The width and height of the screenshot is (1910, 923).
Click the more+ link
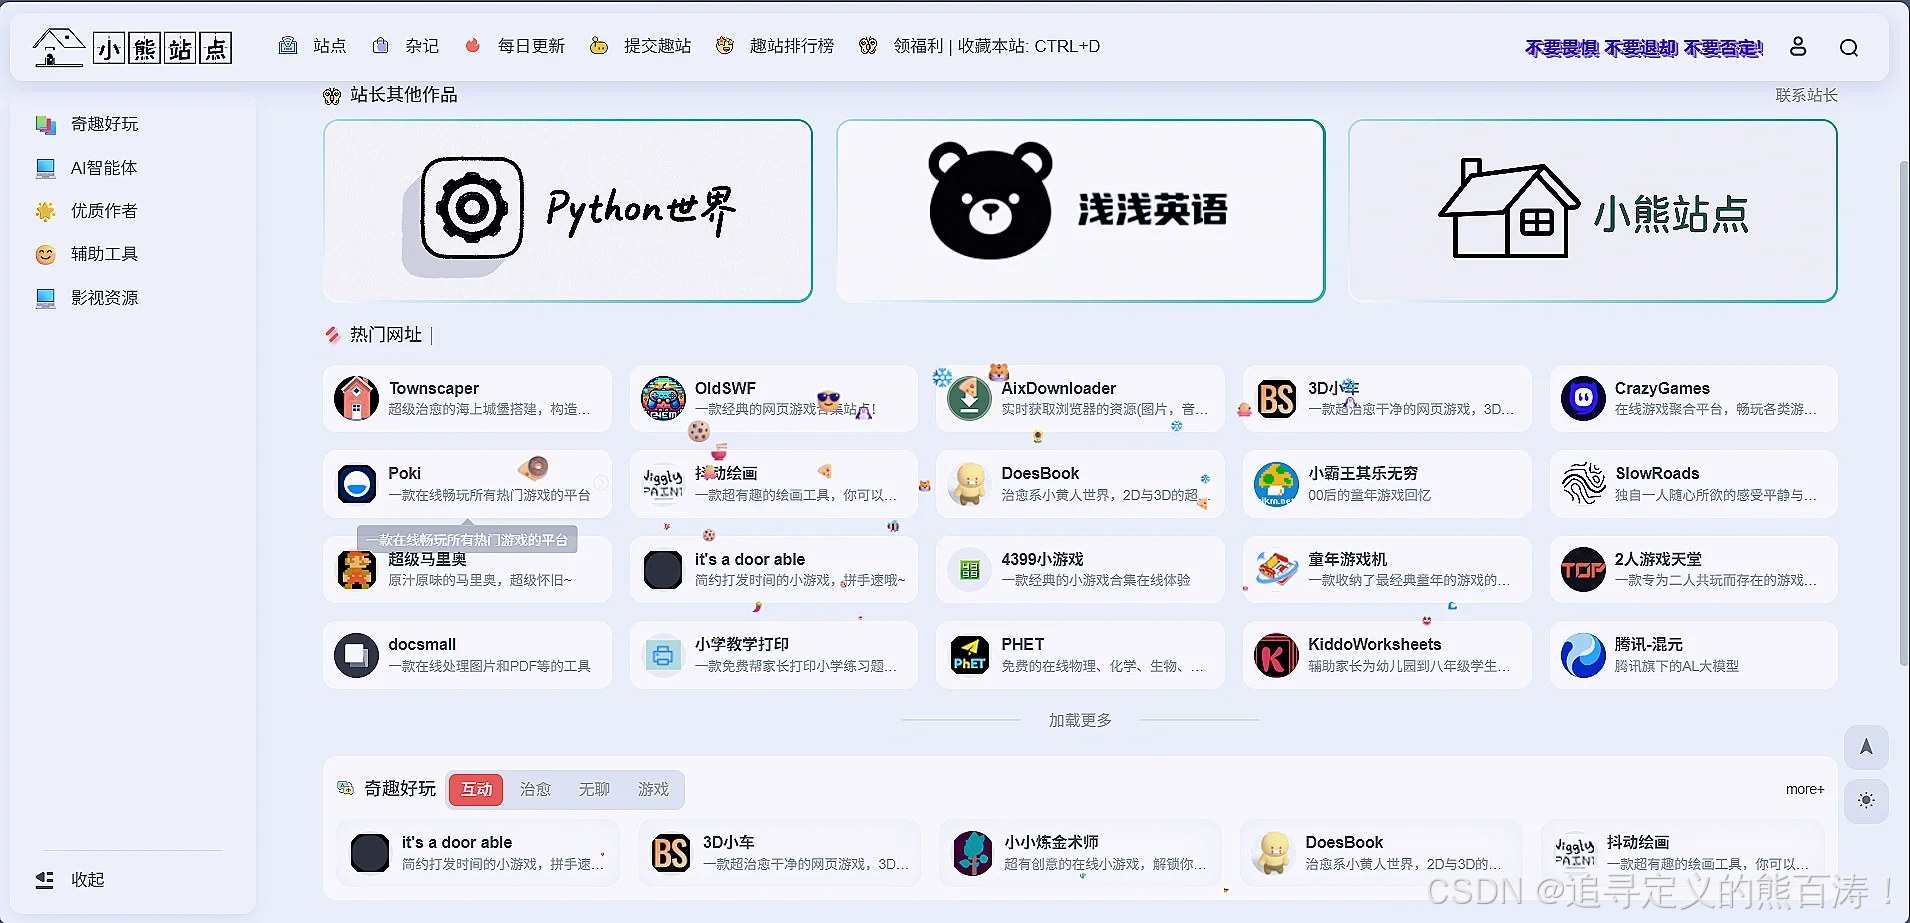pyautogui.click(x=1805, y=789)
